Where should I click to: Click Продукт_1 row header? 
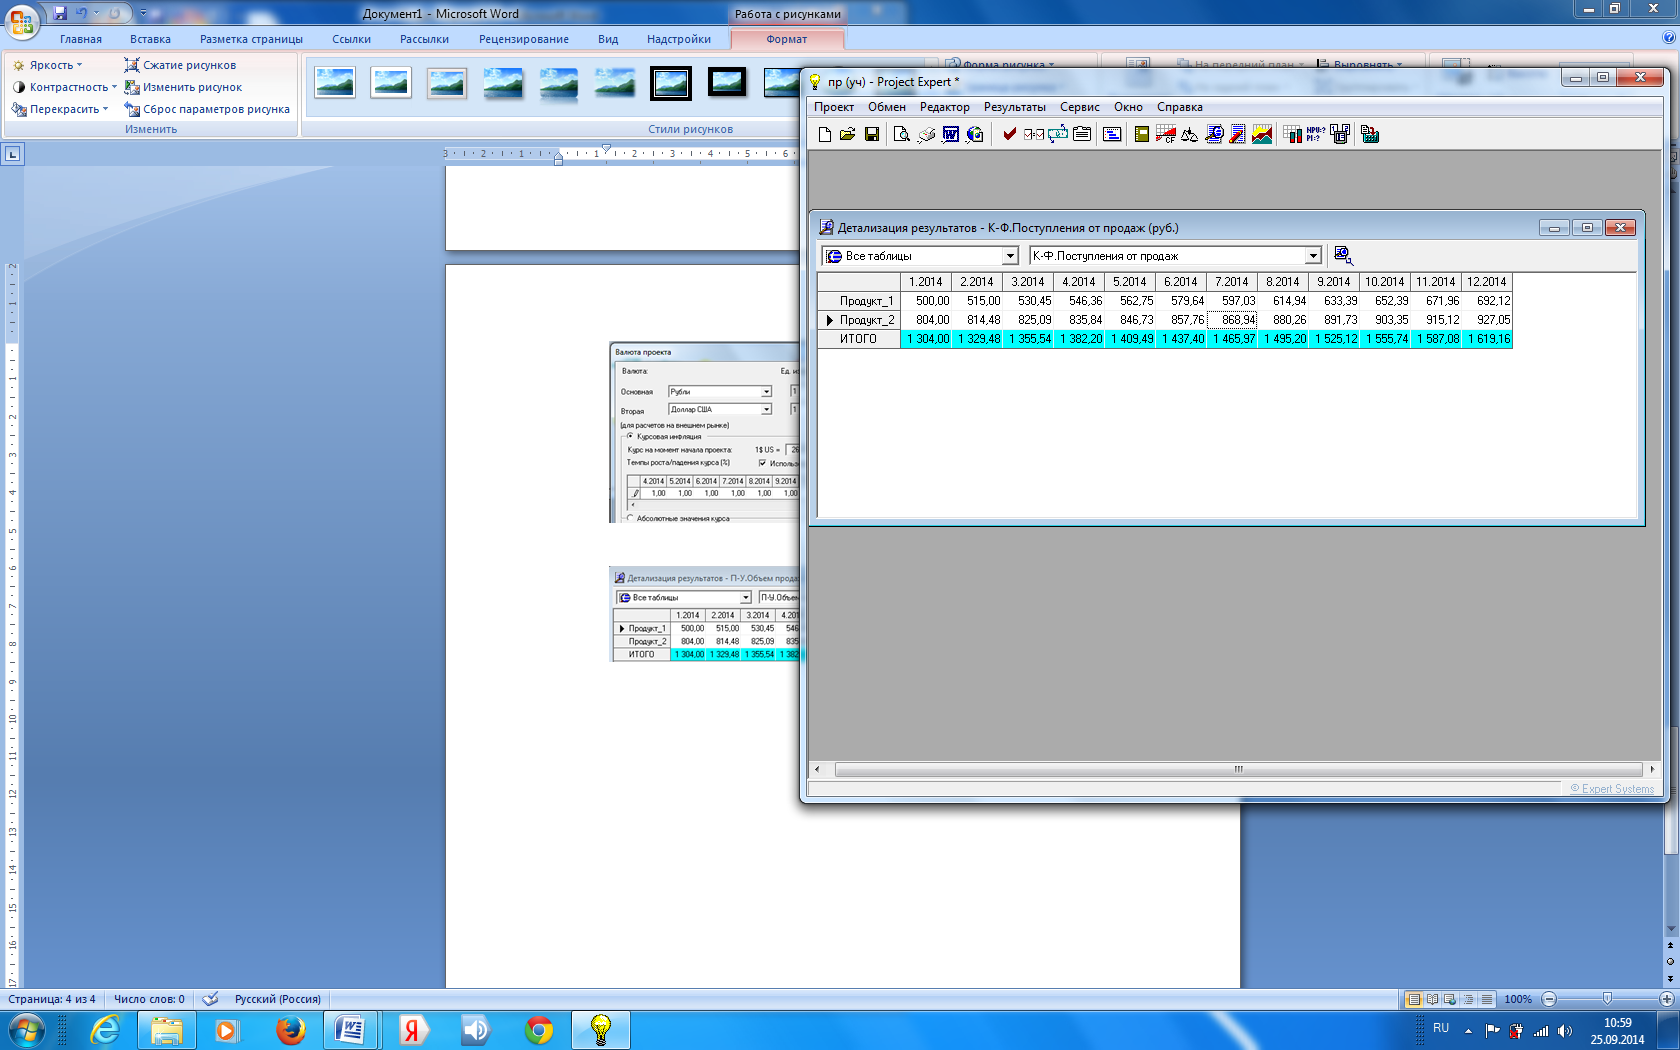(859, 300)
